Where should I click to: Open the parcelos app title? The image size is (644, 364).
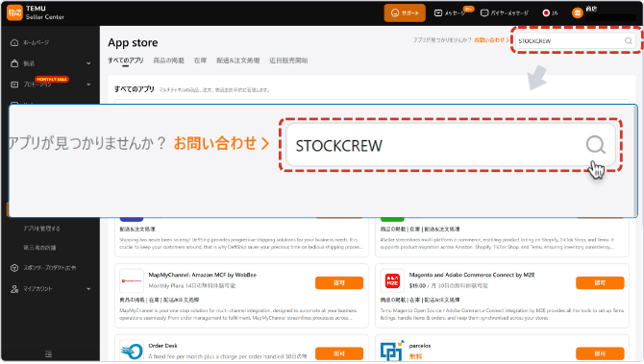[420, 346]
